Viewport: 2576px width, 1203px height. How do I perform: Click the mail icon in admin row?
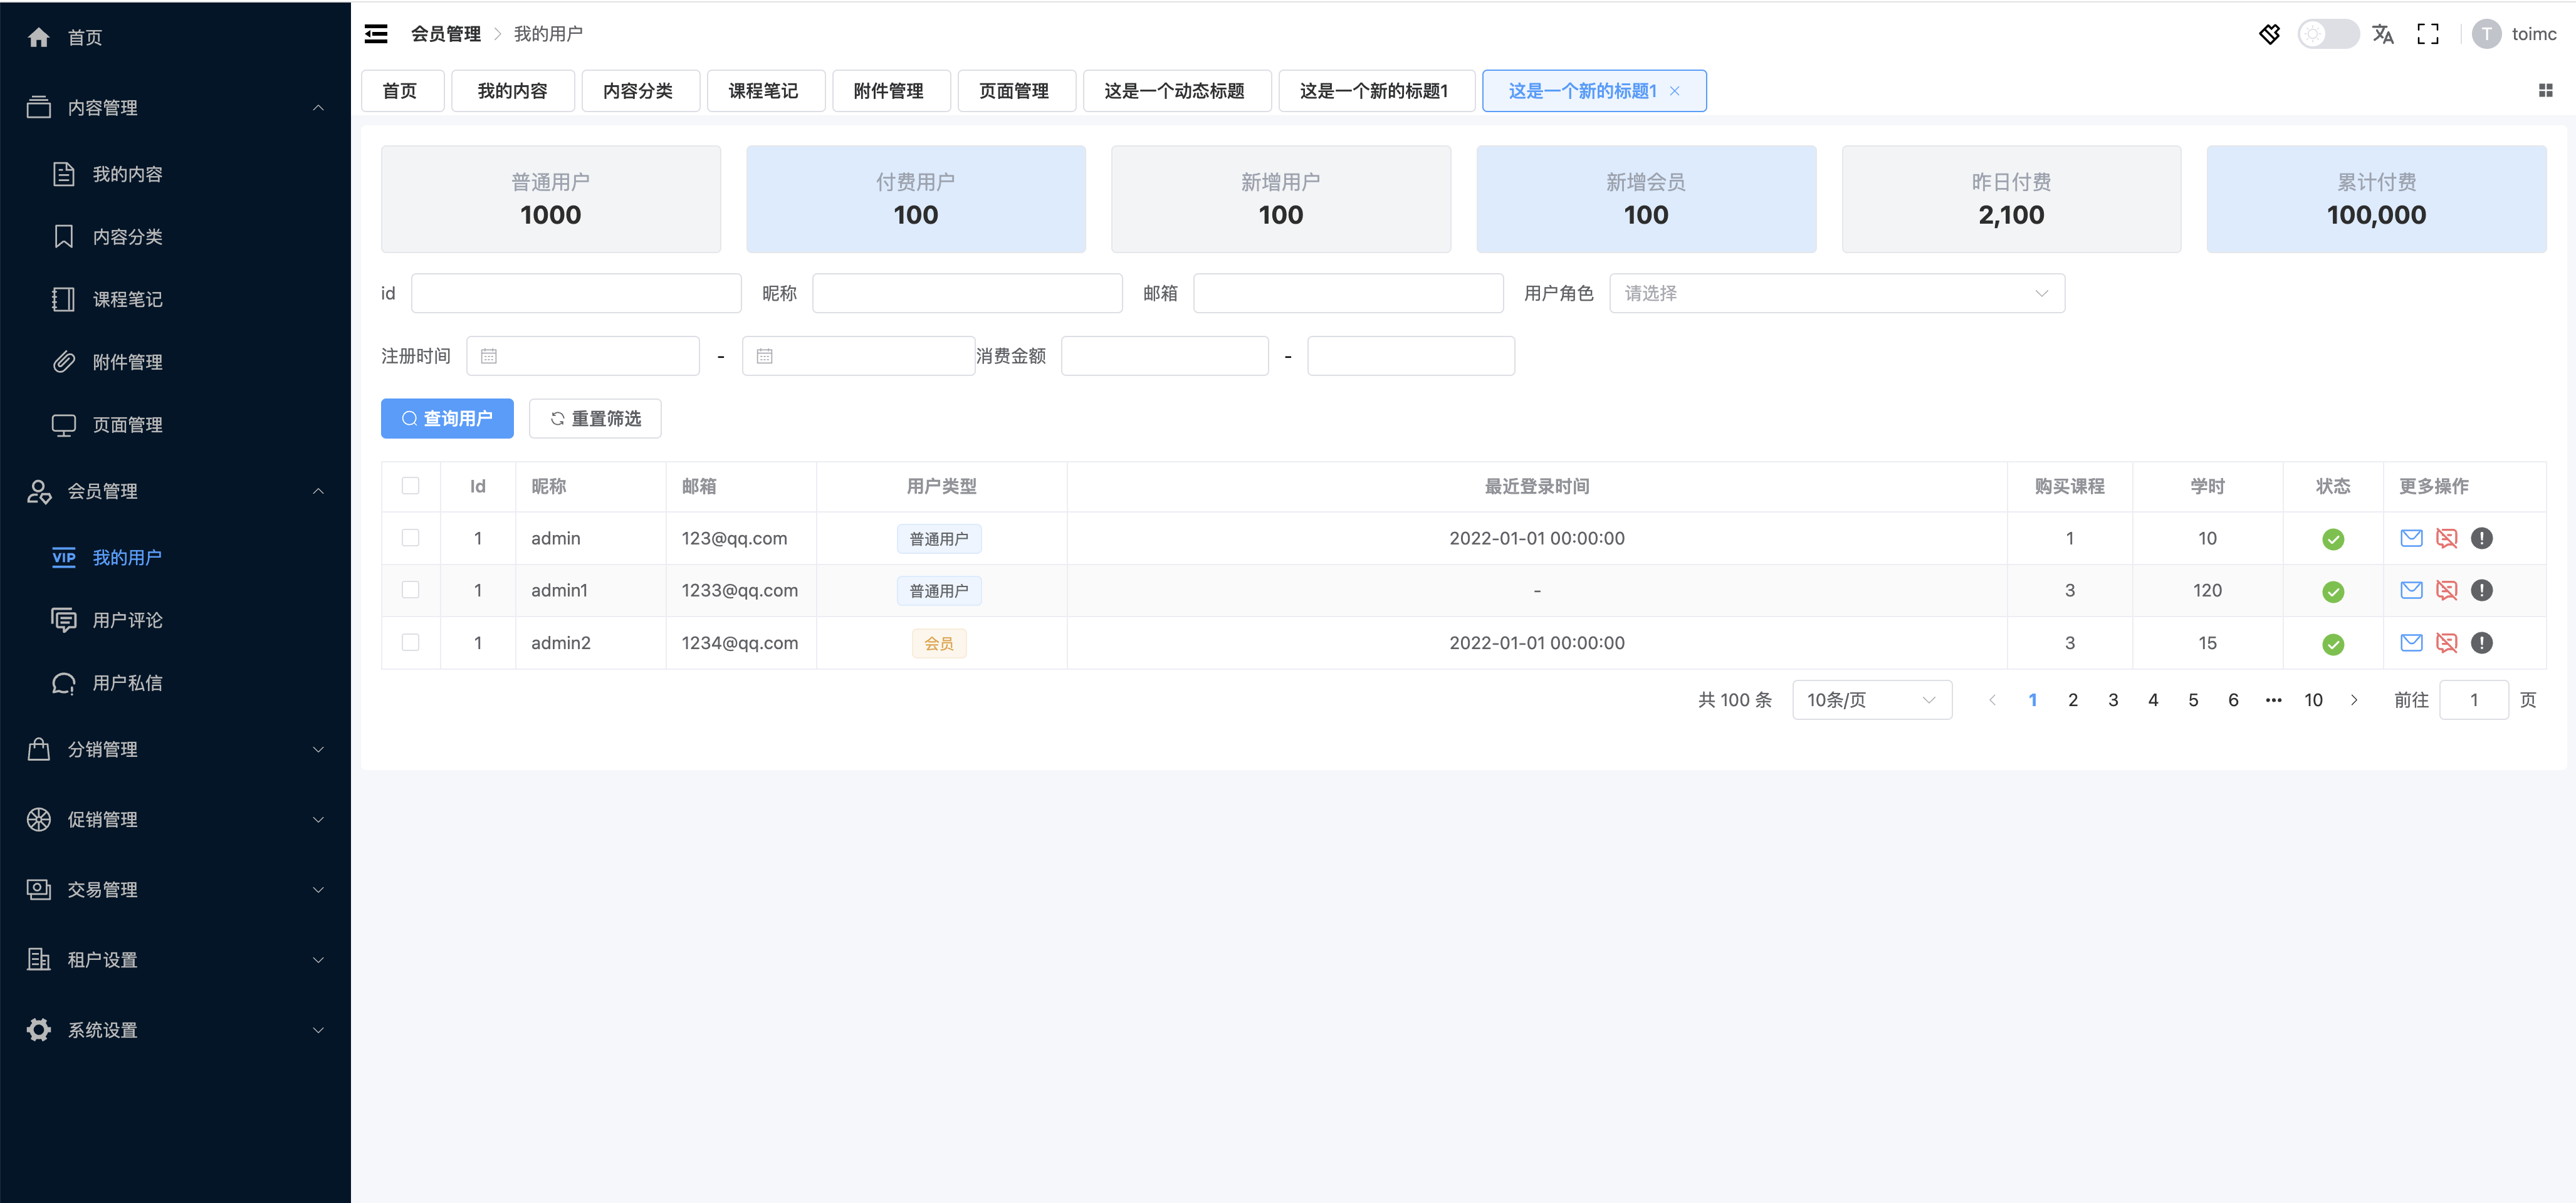(2411, 538)
